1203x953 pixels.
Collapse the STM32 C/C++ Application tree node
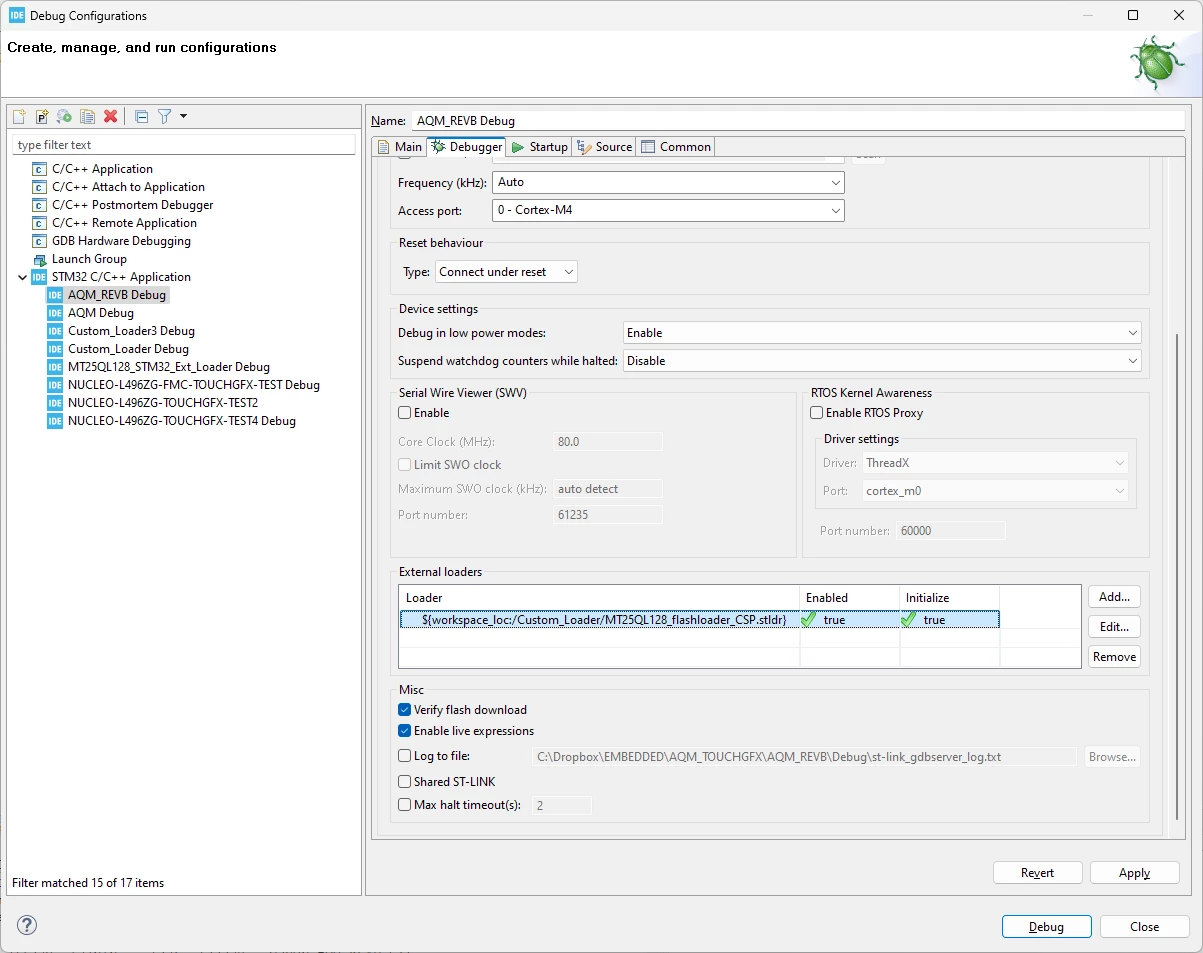tap(23, 277)
